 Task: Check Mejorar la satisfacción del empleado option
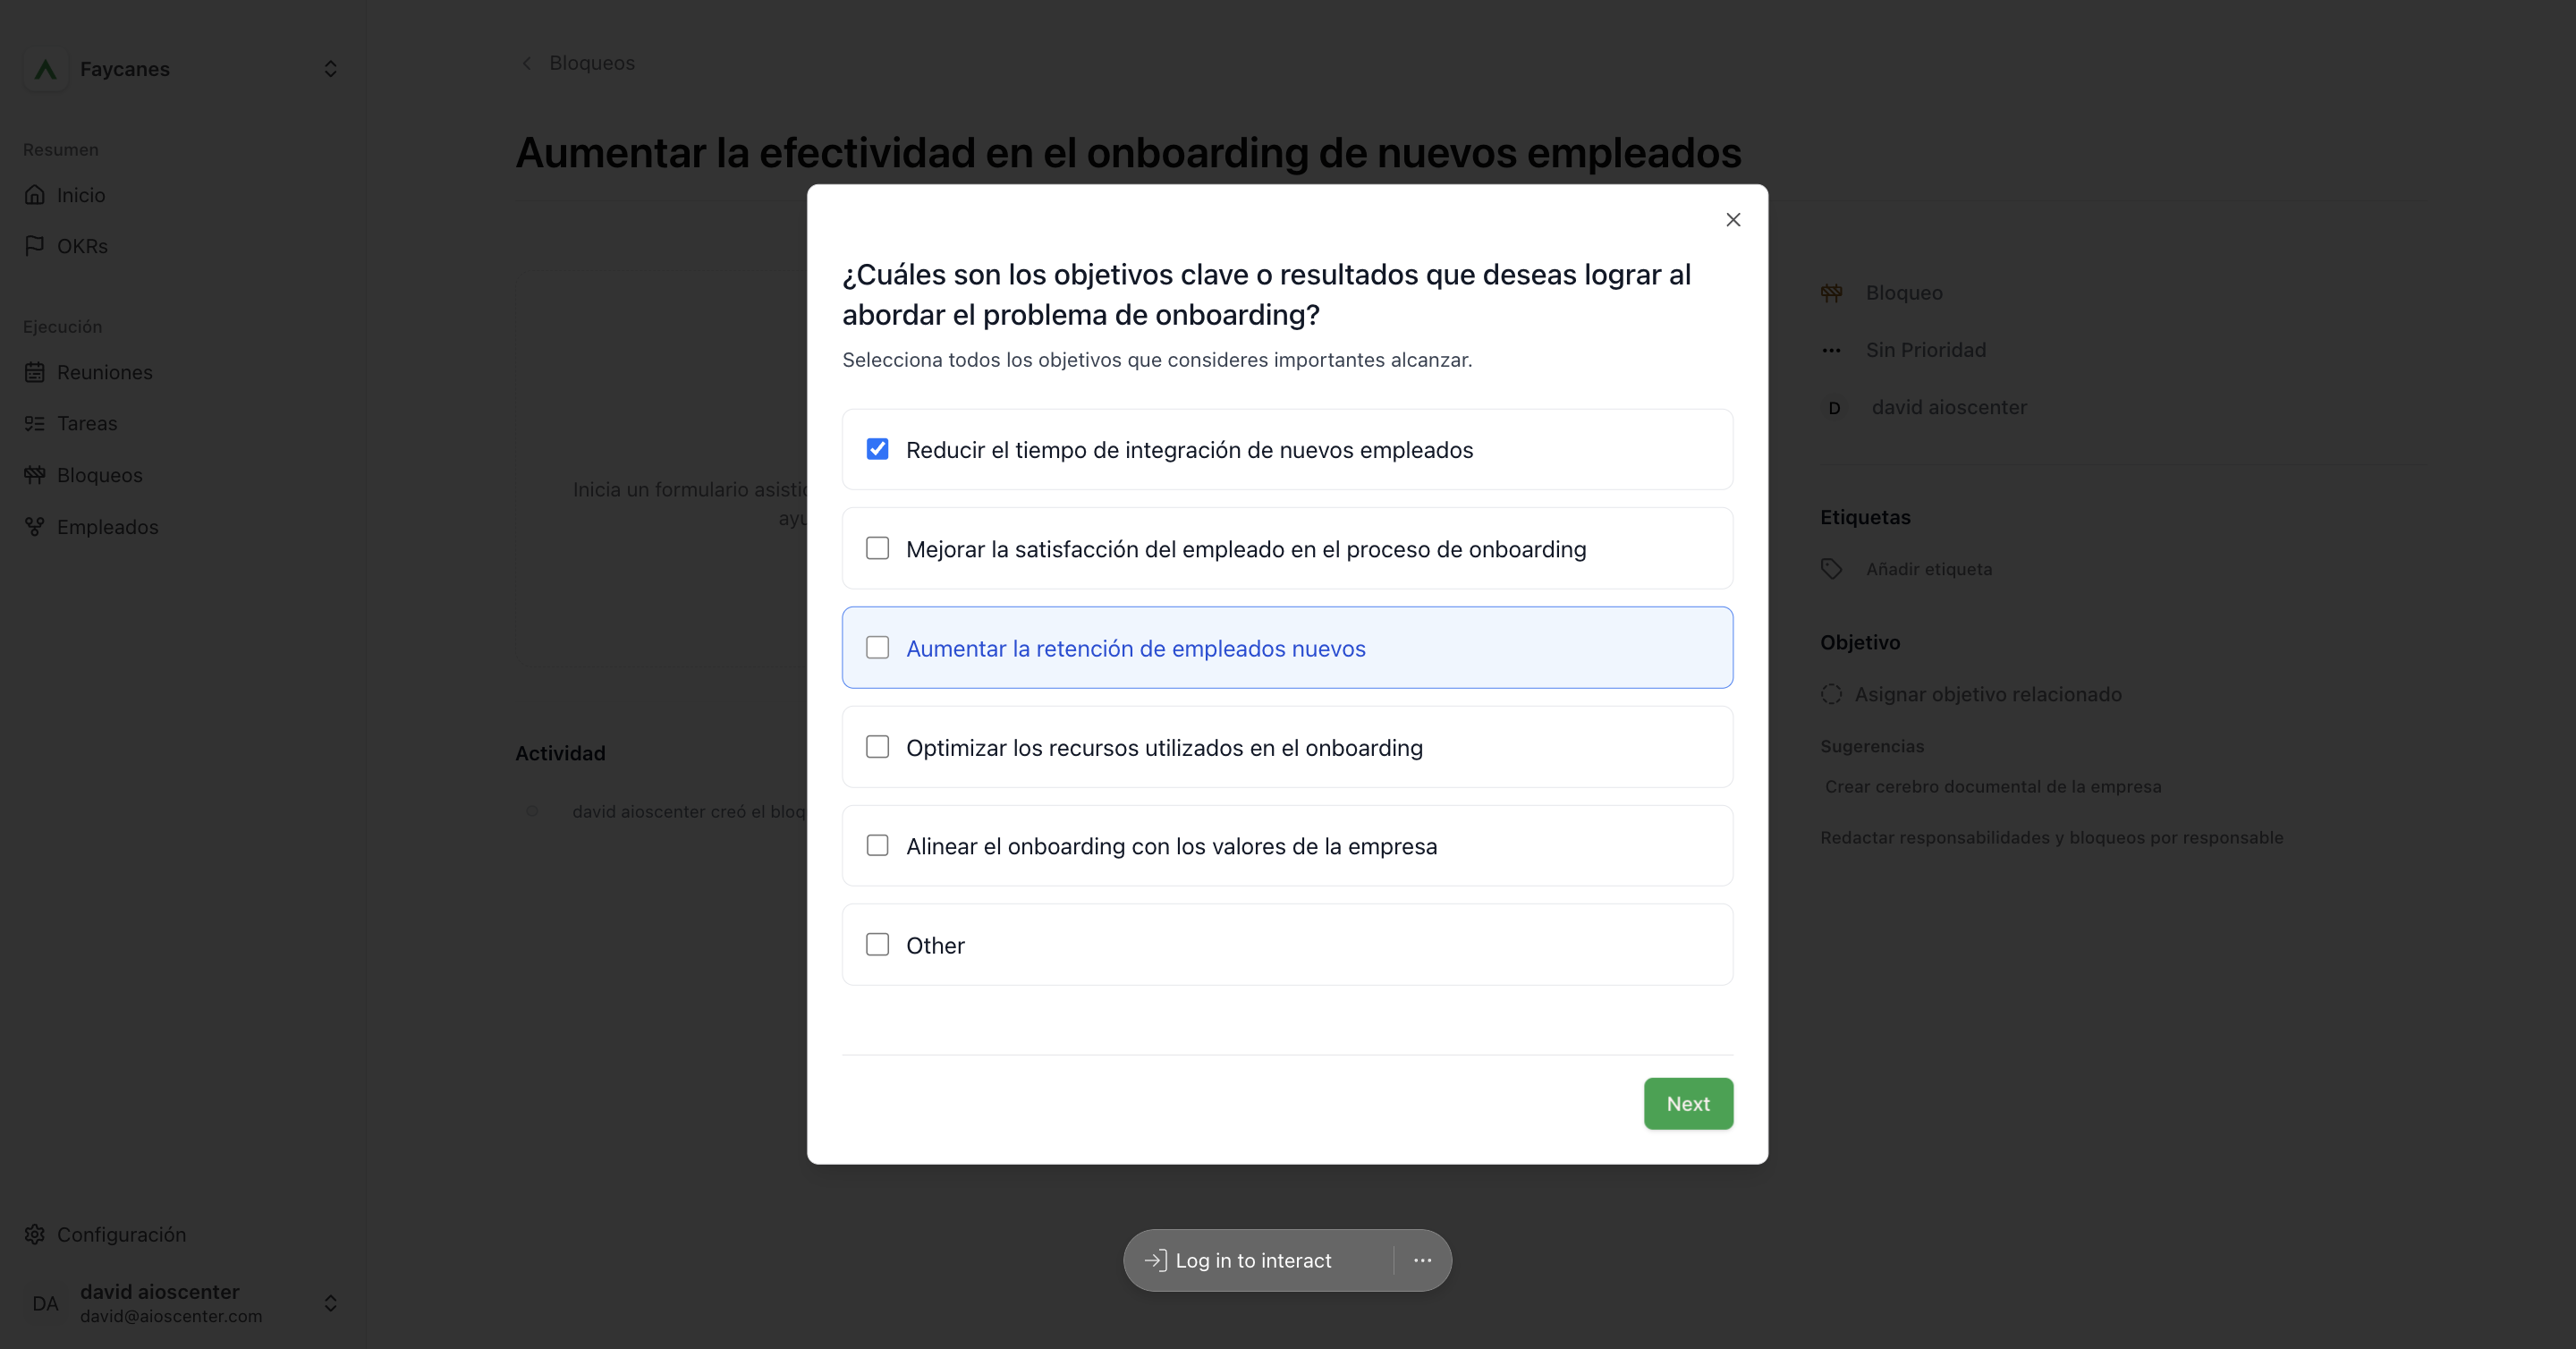click(877, 548)
